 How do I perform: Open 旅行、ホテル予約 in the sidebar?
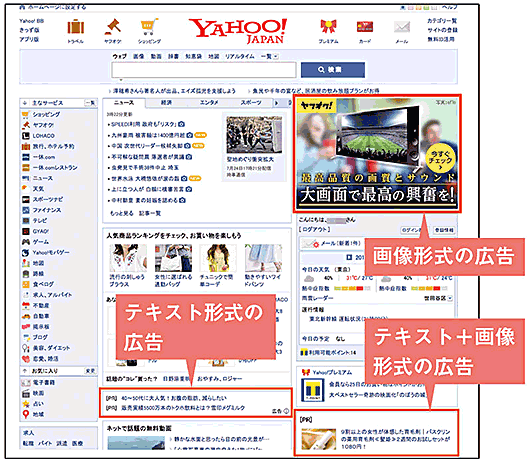(x=53, y=146)
